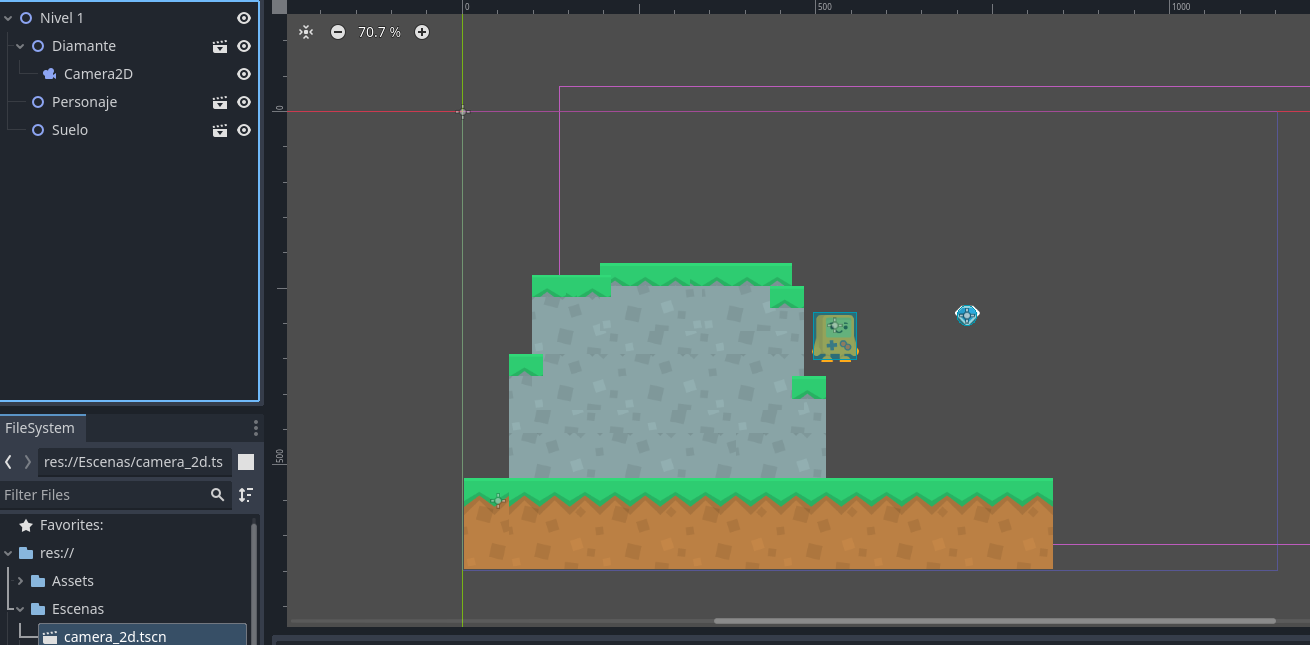Select Favorites in the FileSystem tree

pyautogui.click(x=72, y=525)
